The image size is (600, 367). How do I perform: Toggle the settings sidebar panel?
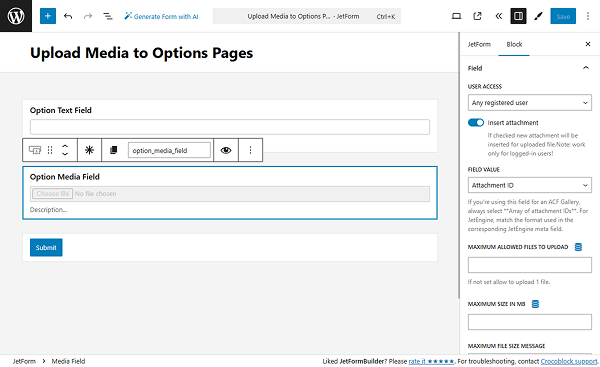coord(518,16)
